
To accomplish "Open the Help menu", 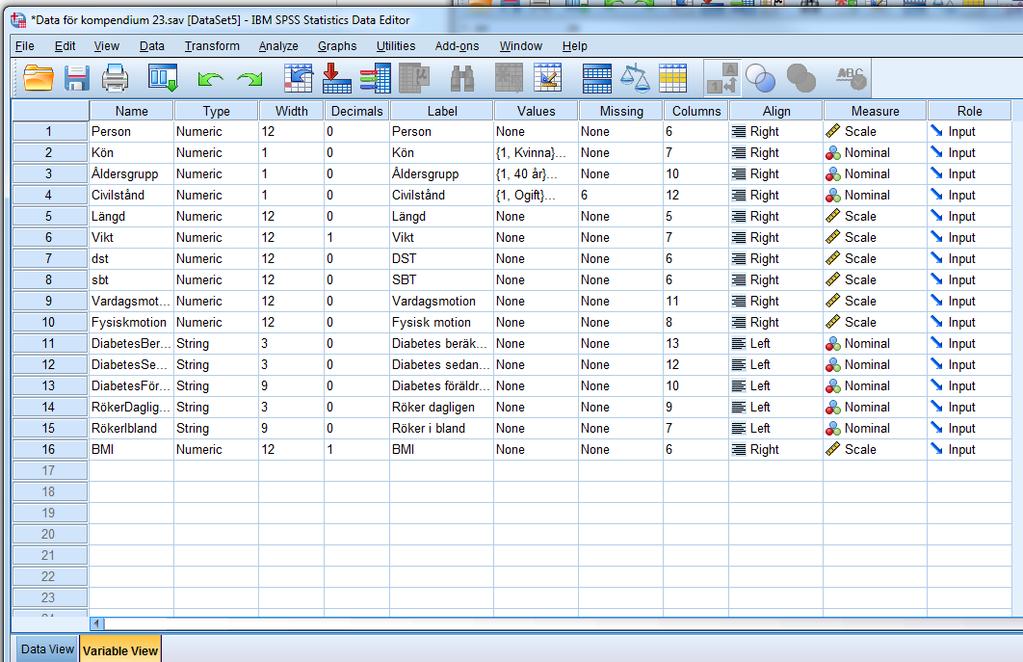I will point(575,46).
